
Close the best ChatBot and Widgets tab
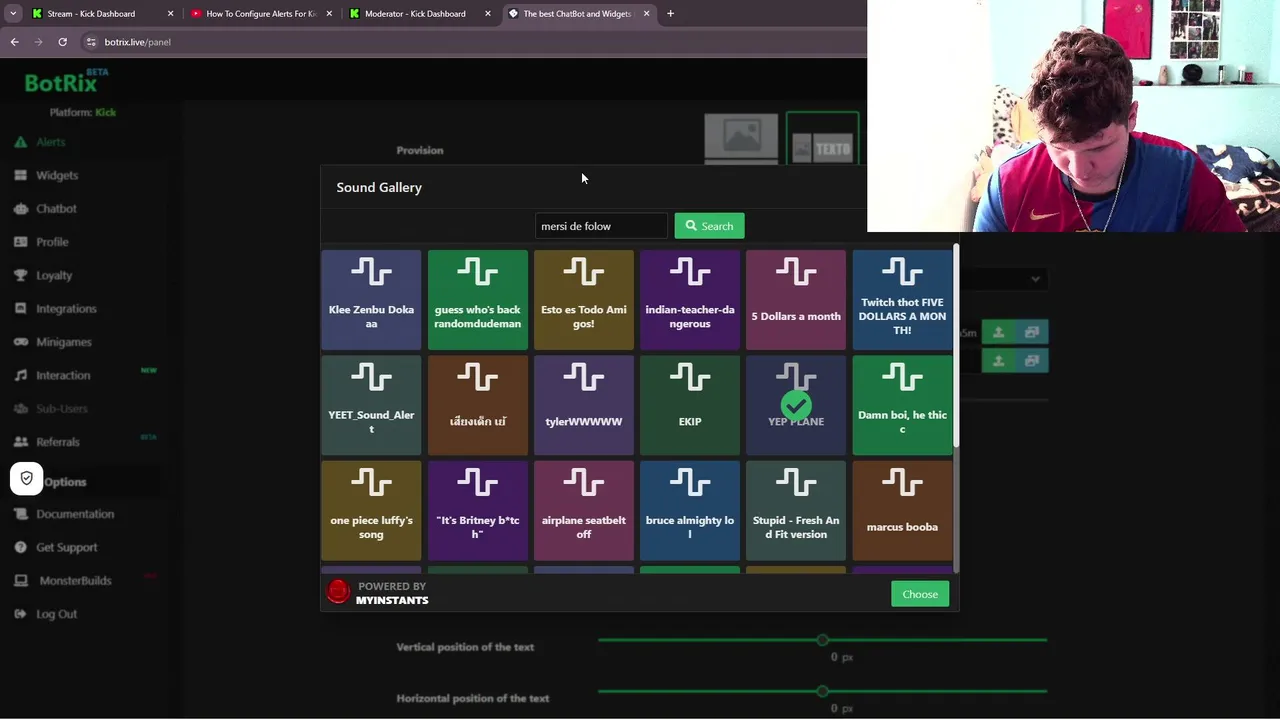coord(646,14)
